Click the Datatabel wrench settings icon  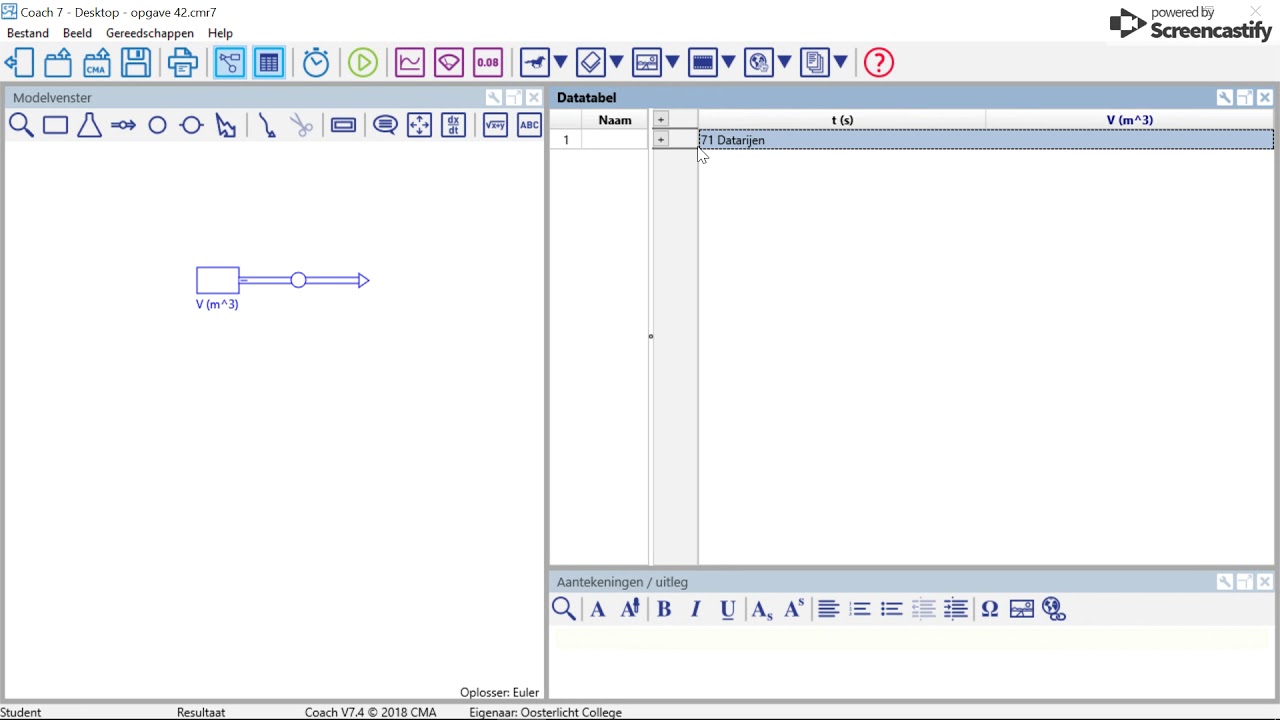click(x=1224, y=98)
